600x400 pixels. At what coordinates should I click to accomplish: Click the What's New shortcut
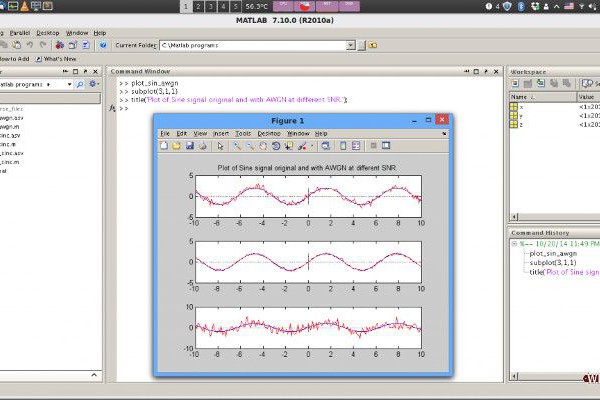tap(56, 59)
